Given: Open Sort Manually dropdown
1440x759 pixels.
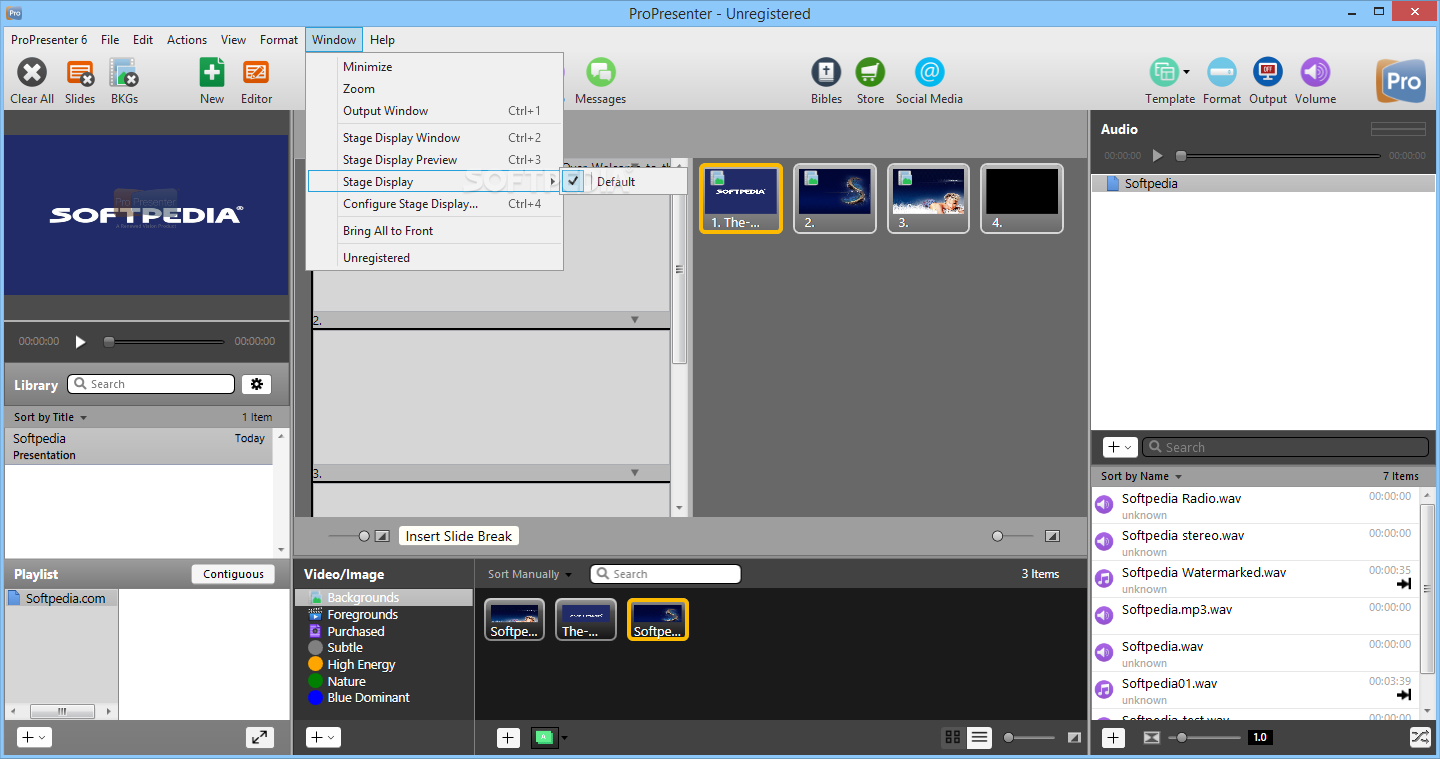Looking at the screenshot, I should [530, 574].
